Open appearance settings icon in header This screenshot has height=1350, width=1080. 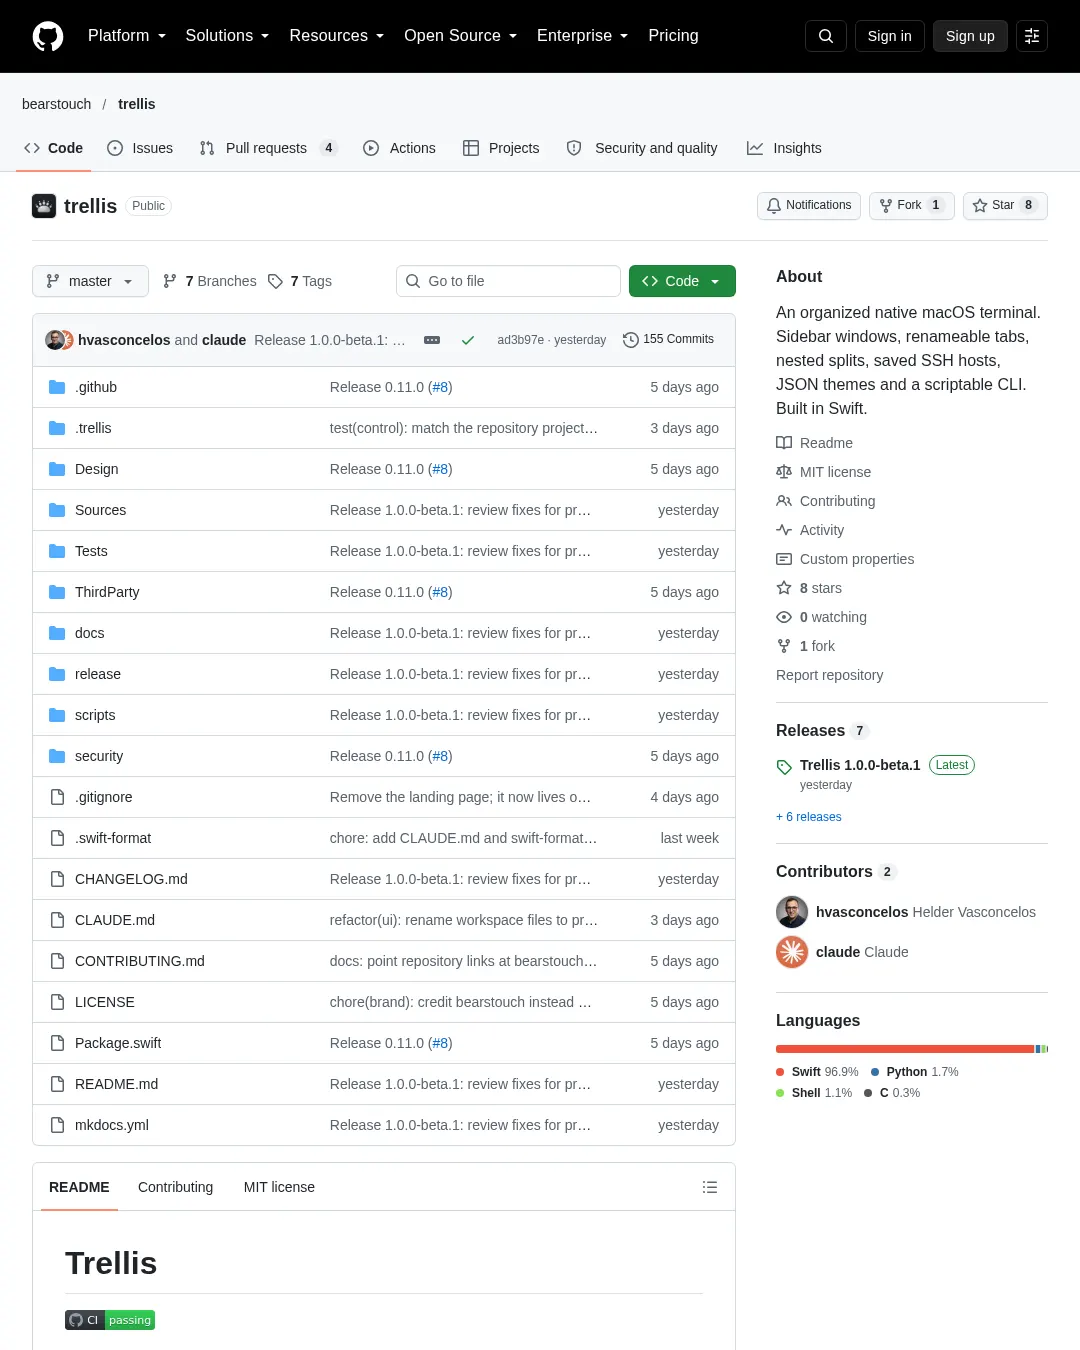pyautogui.click(x=1032, y=36)
